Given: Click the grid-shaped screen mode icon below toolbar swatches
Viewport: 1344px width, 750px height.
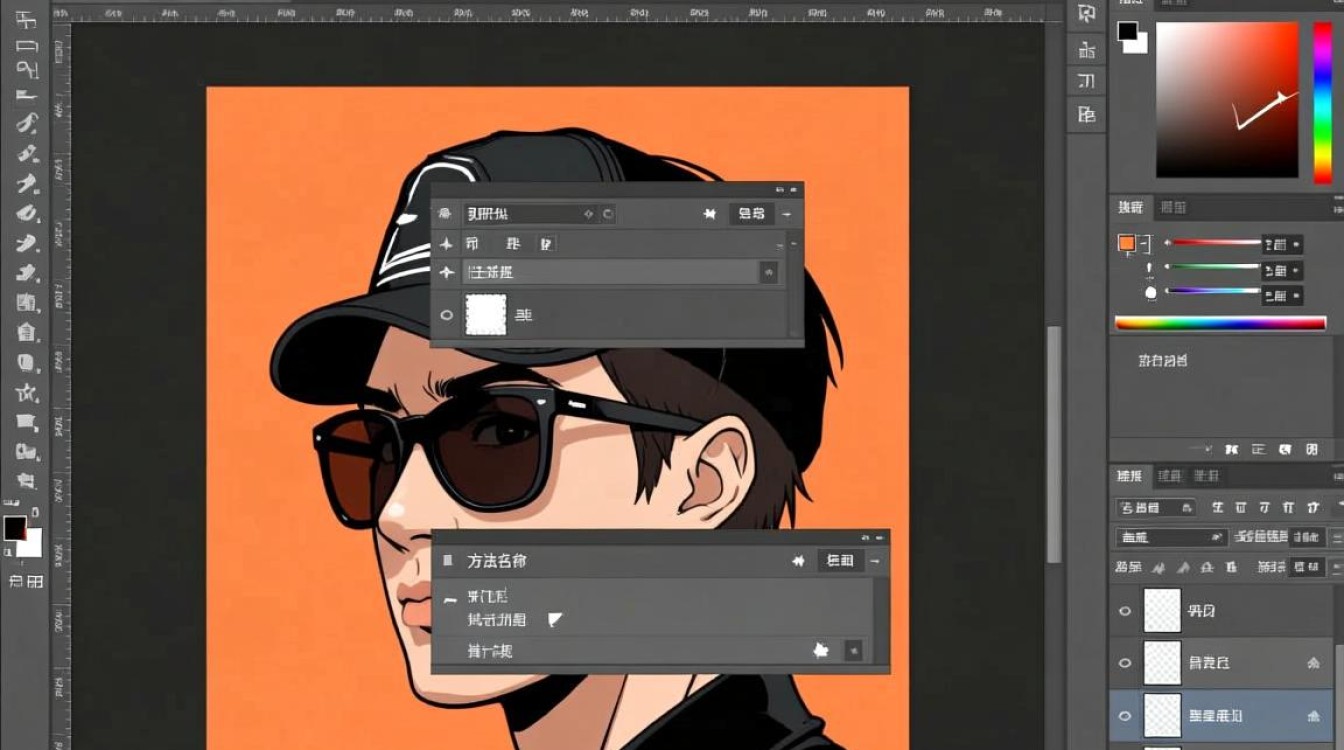Looking at the screenshot, I should [x=35, y=581].
